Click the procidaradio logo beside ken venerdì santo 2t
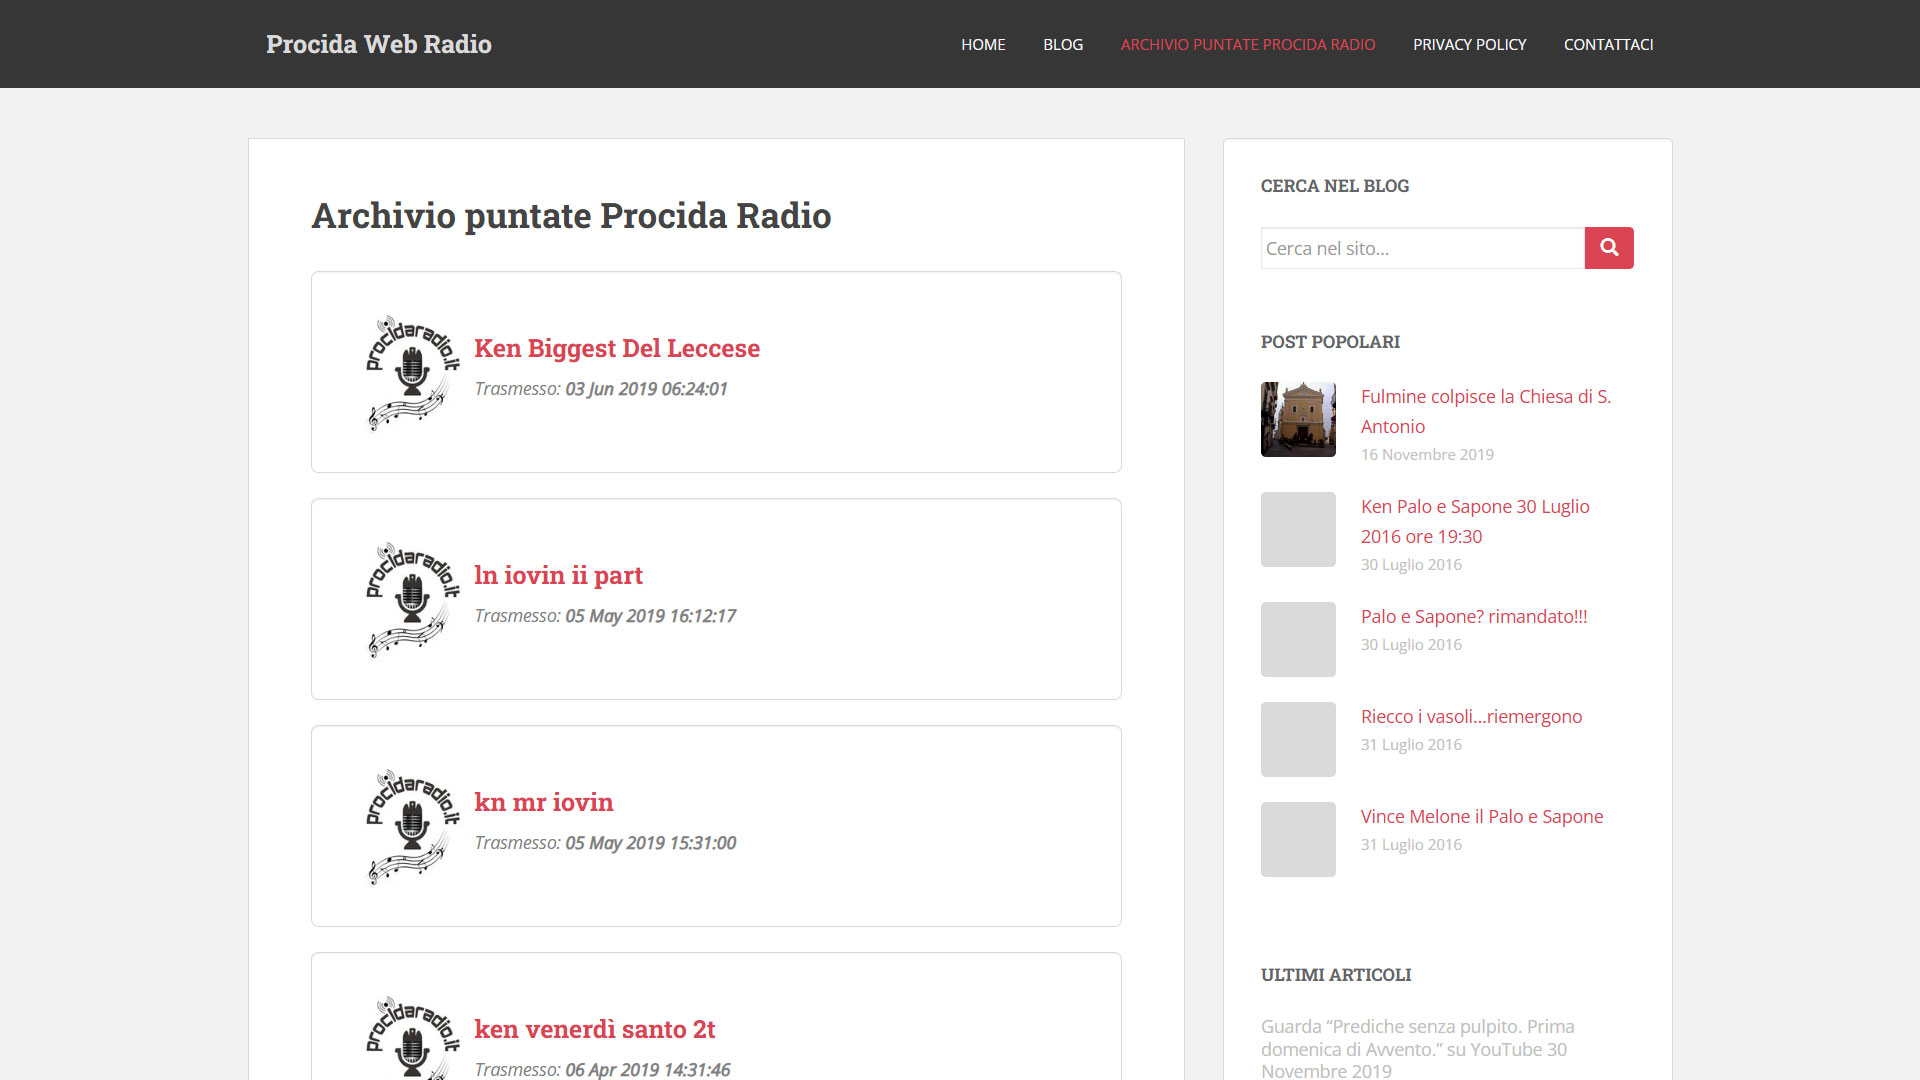 tap(412, 1040)
